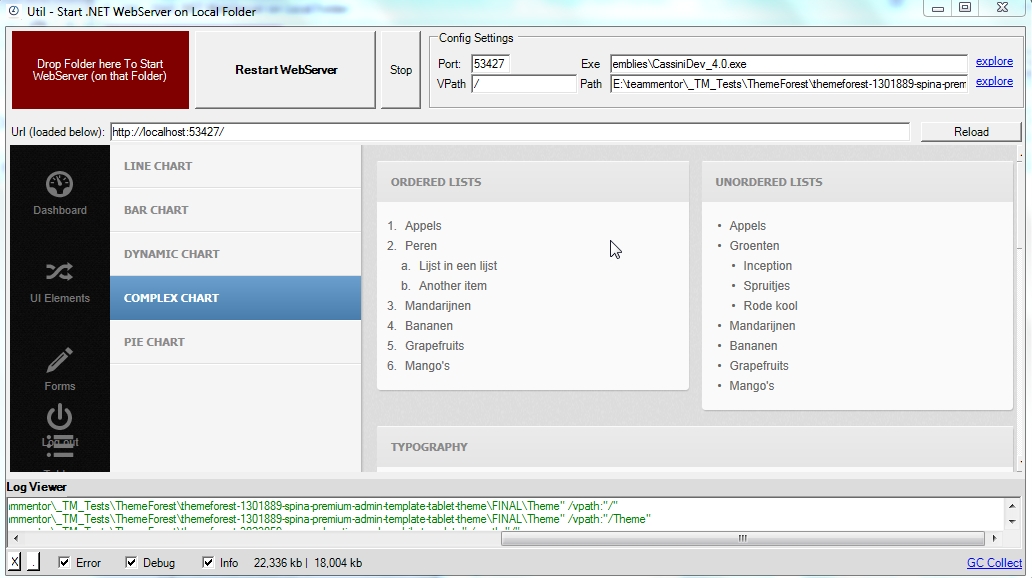Open the Forms pencil icon
Viewport: 1032px width, 578px height.
[x=59, y=359]
